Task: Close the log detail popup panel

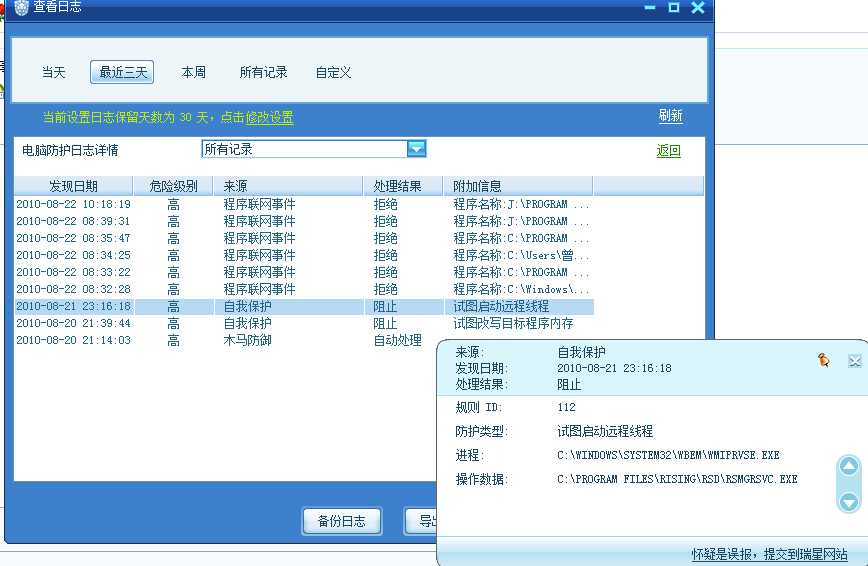Action: [x=855, y=362]
